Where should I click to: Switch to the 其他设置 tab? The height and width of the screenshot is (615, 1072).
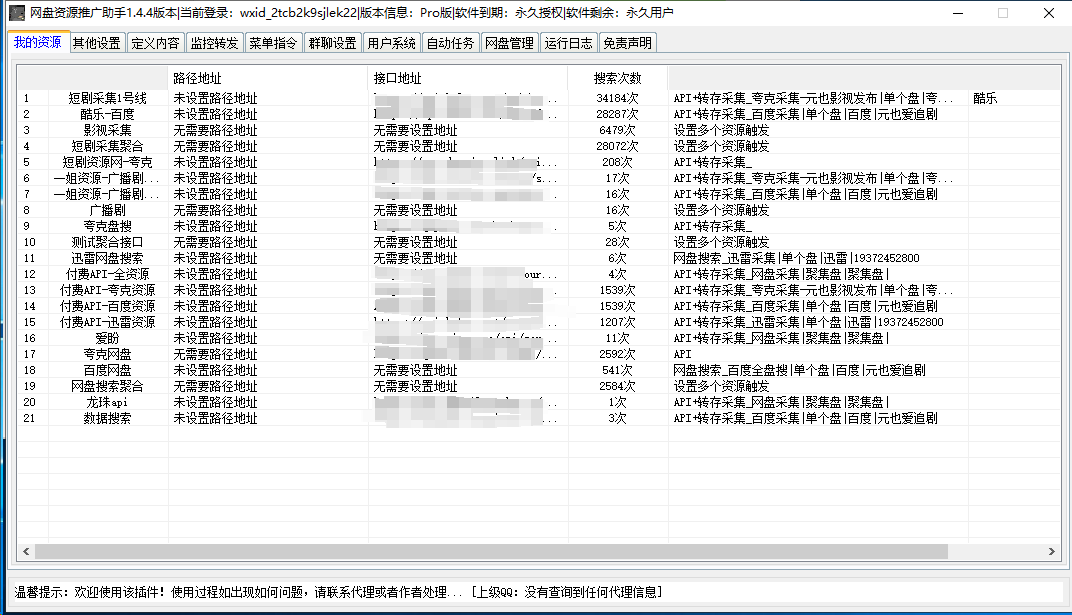[96, 43]
